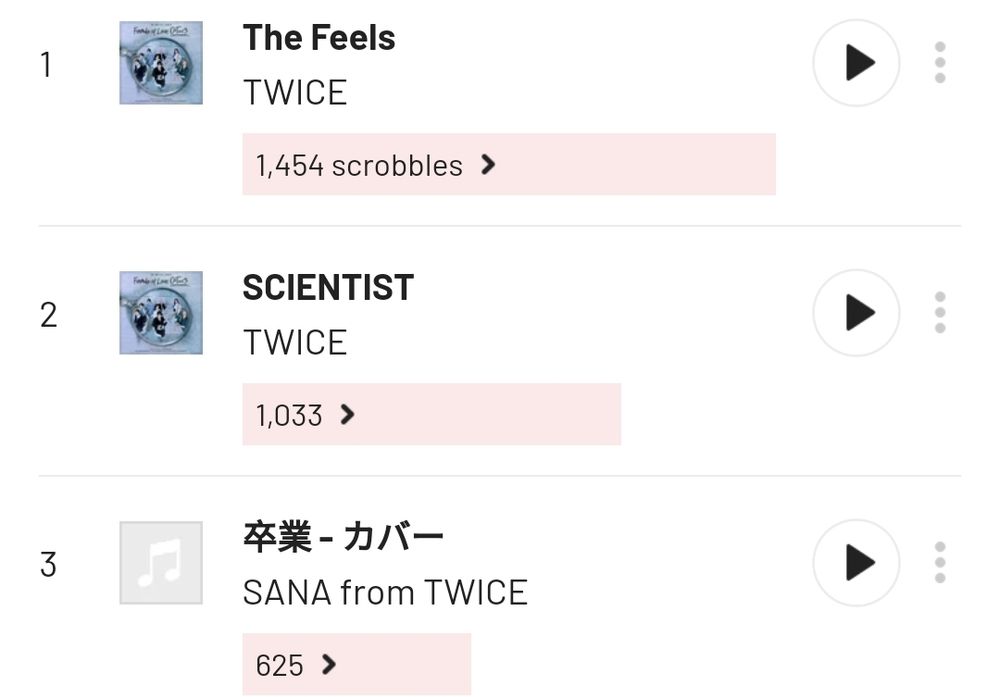Viewport: 1000px width, 697px height.
Task: Play the SCIENTIST track
Action: pos(856,313)
